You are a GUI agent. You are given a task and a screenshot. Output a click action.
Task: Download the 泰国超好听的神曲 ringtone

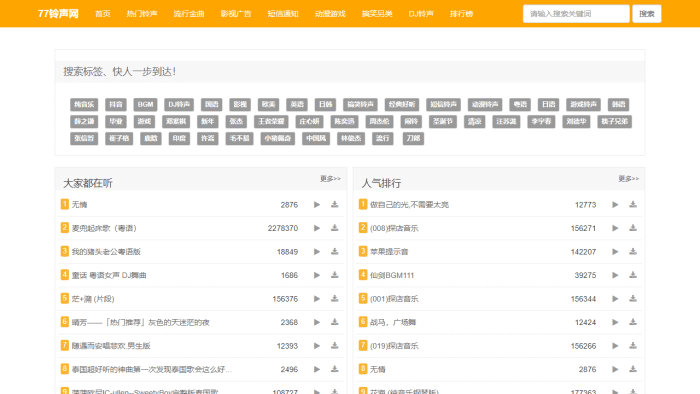(334, 369)
